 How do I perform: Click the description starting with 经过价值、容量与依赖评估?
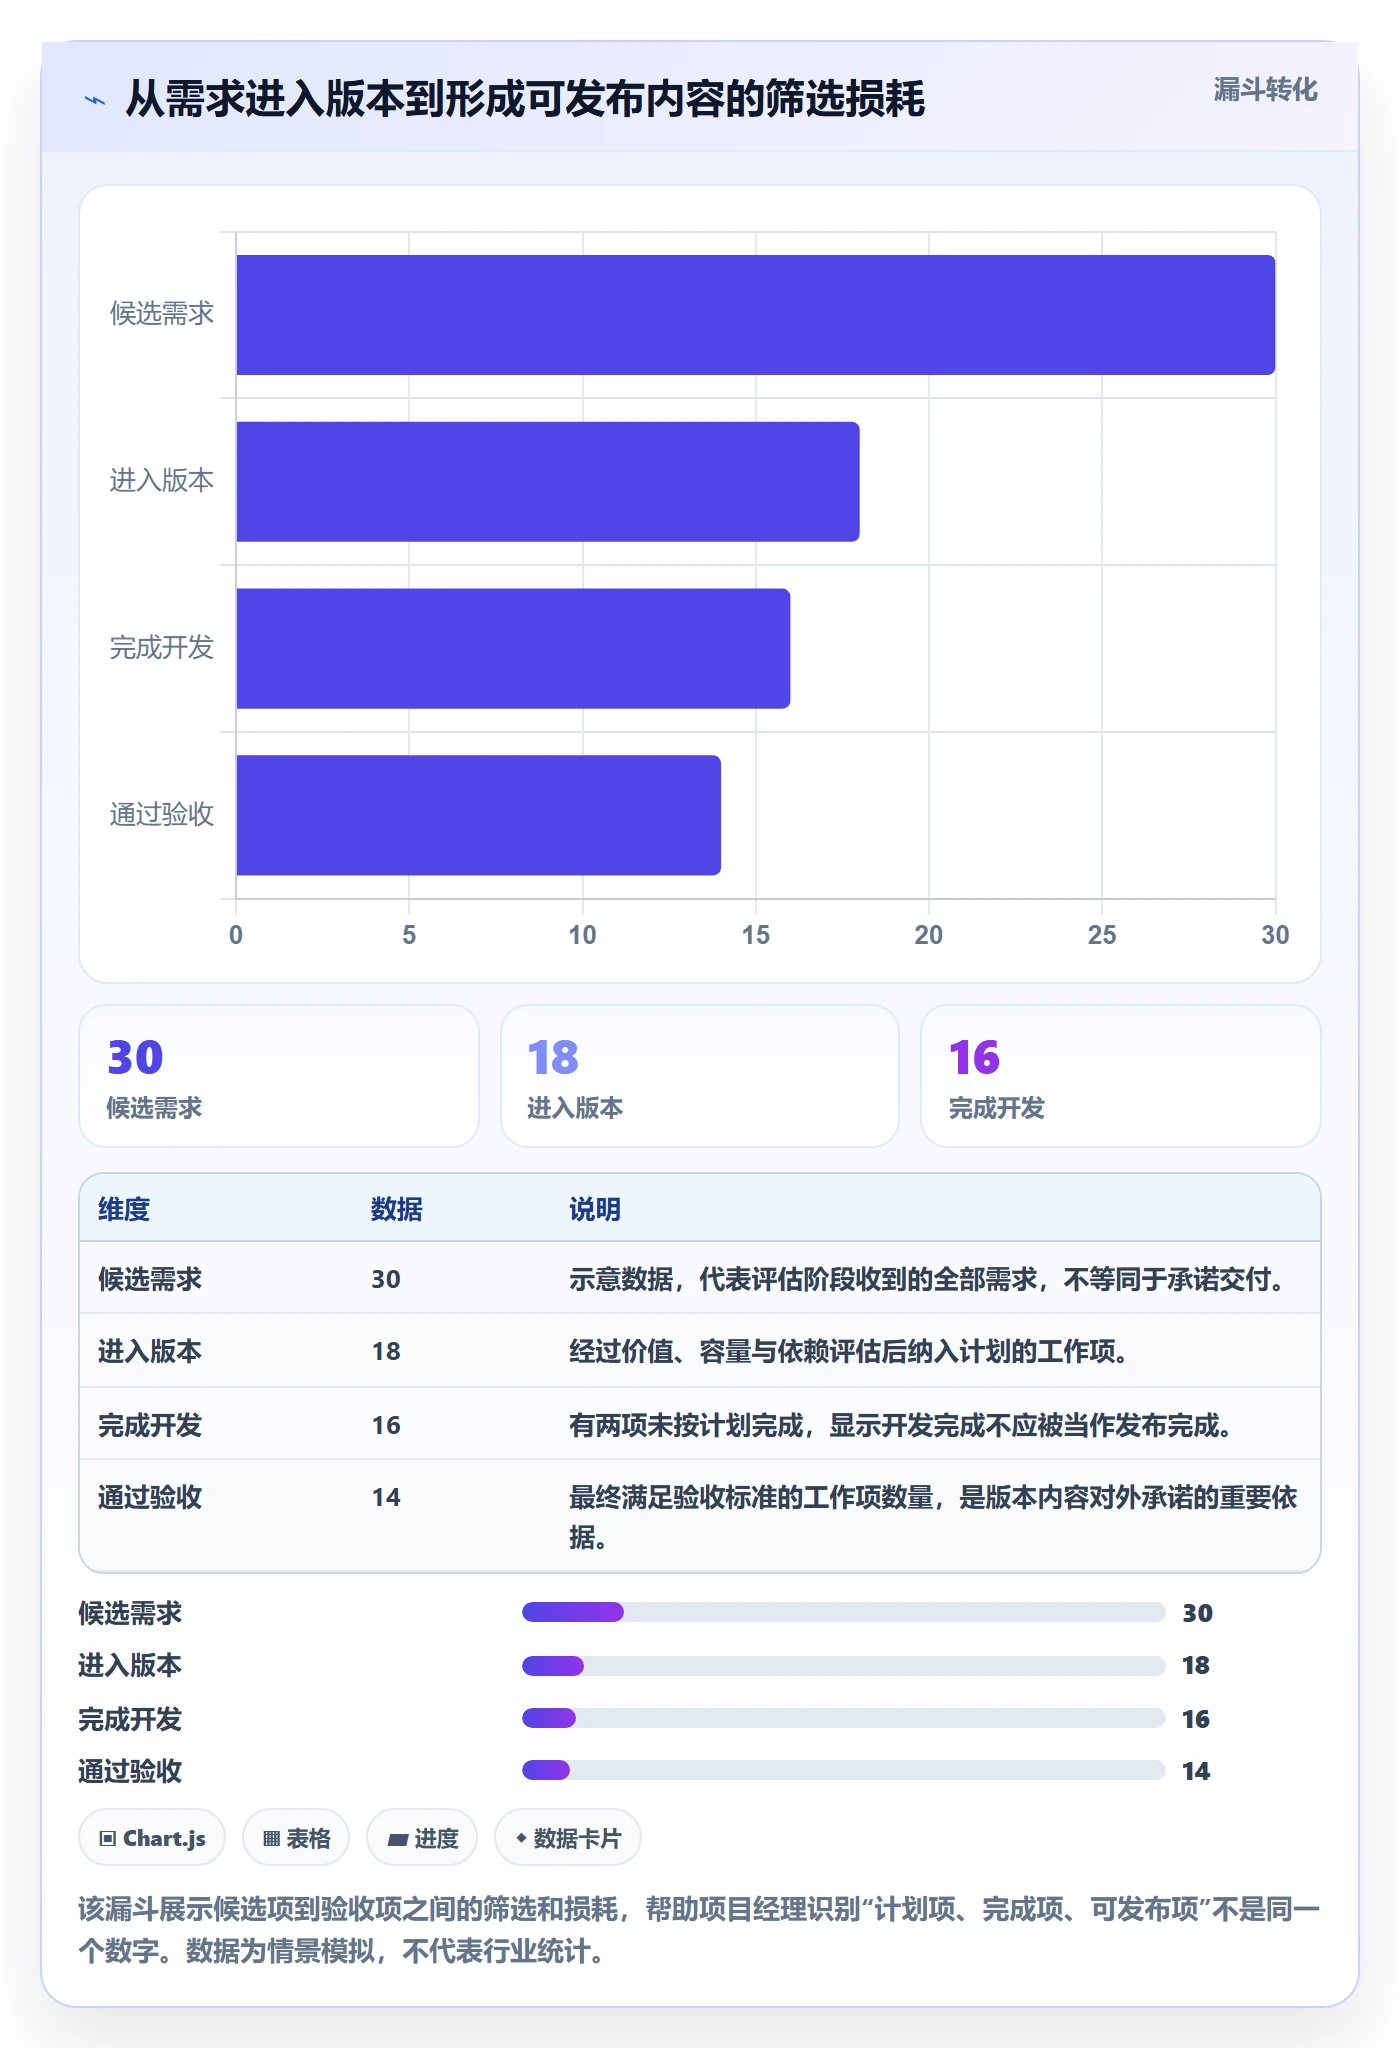849,1351
